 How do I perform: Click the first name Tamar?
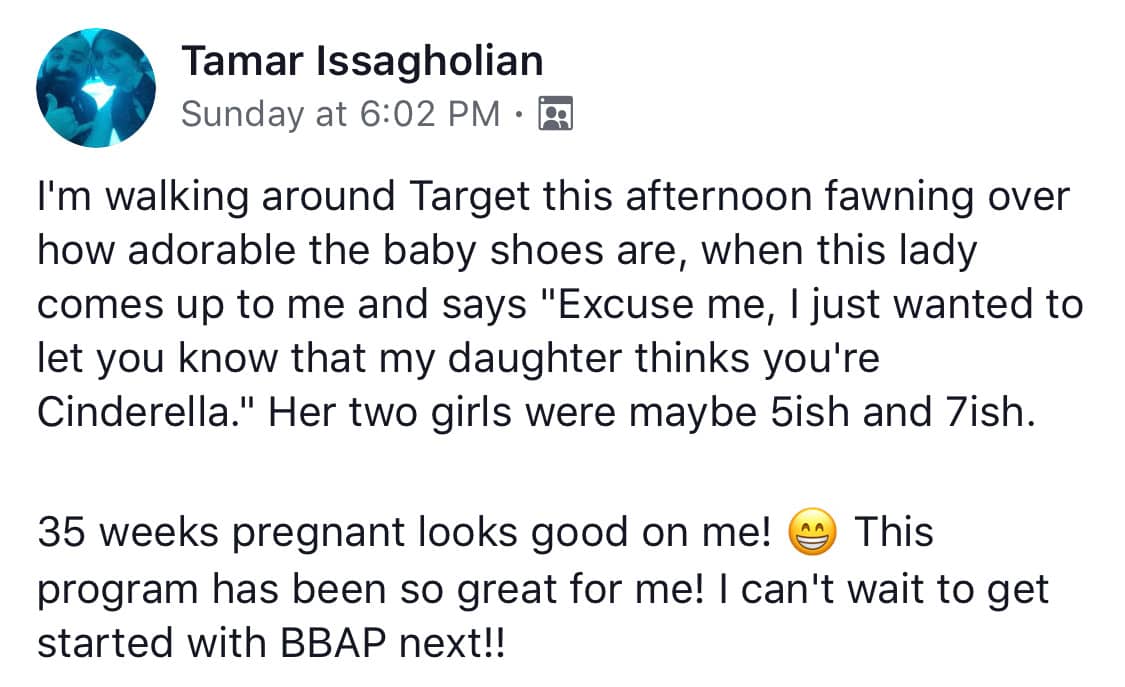coord(243,61)
